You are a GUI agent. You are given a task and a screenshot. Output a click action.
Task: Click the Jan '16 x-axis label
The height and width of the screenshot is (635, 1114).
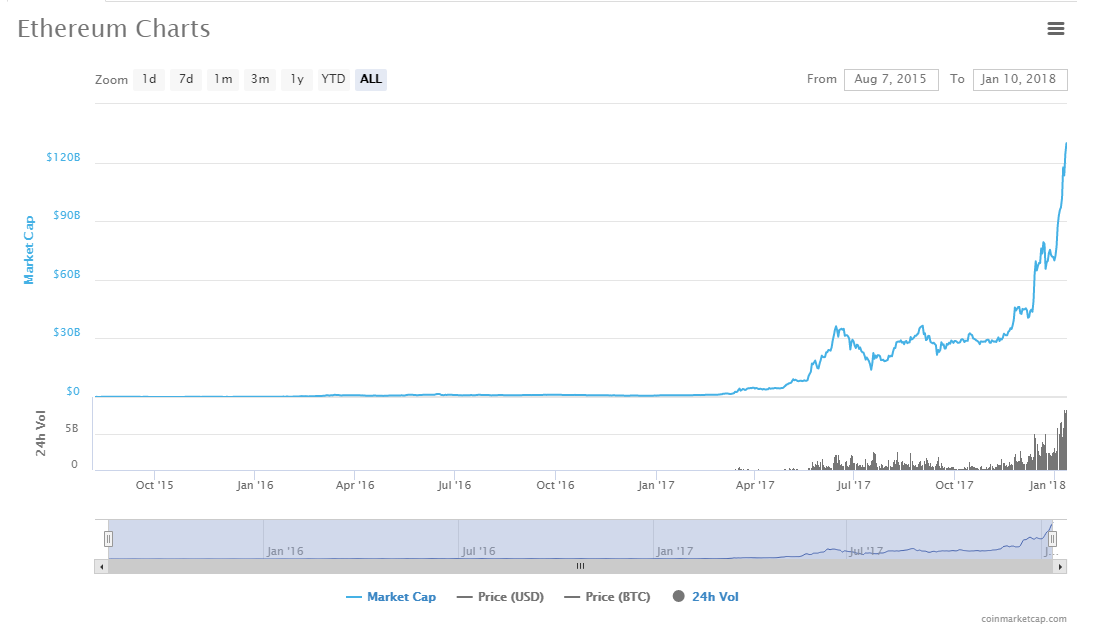coord(254,485)
